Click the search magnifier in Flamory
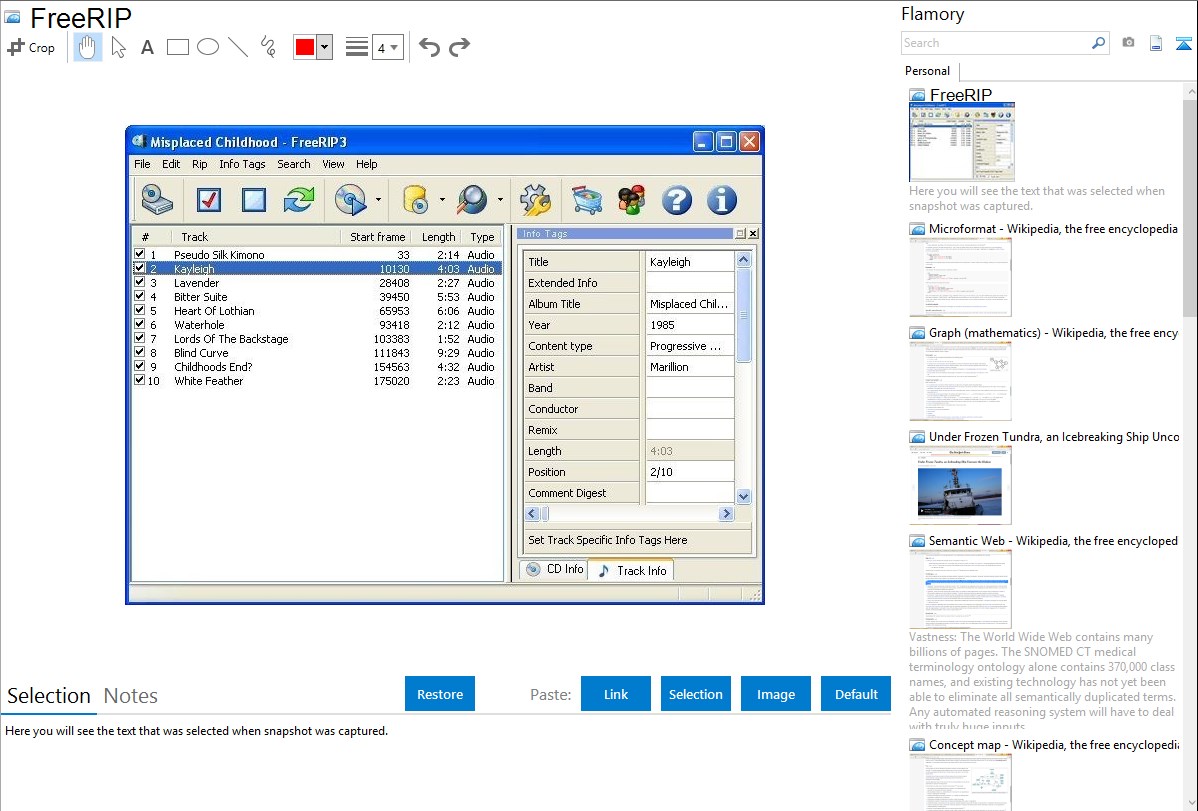The height and width of the screenshot is (811, 1198). [1098, 43]
